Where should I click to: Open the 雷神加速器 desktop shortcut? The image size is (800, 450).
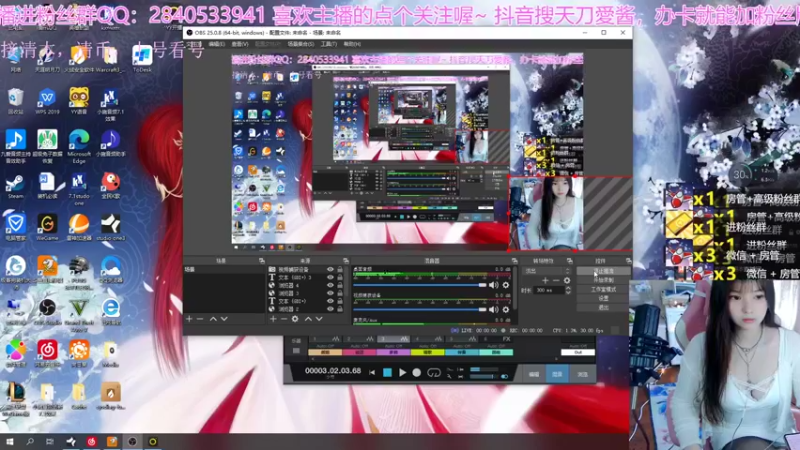click(x=79, y=228)
